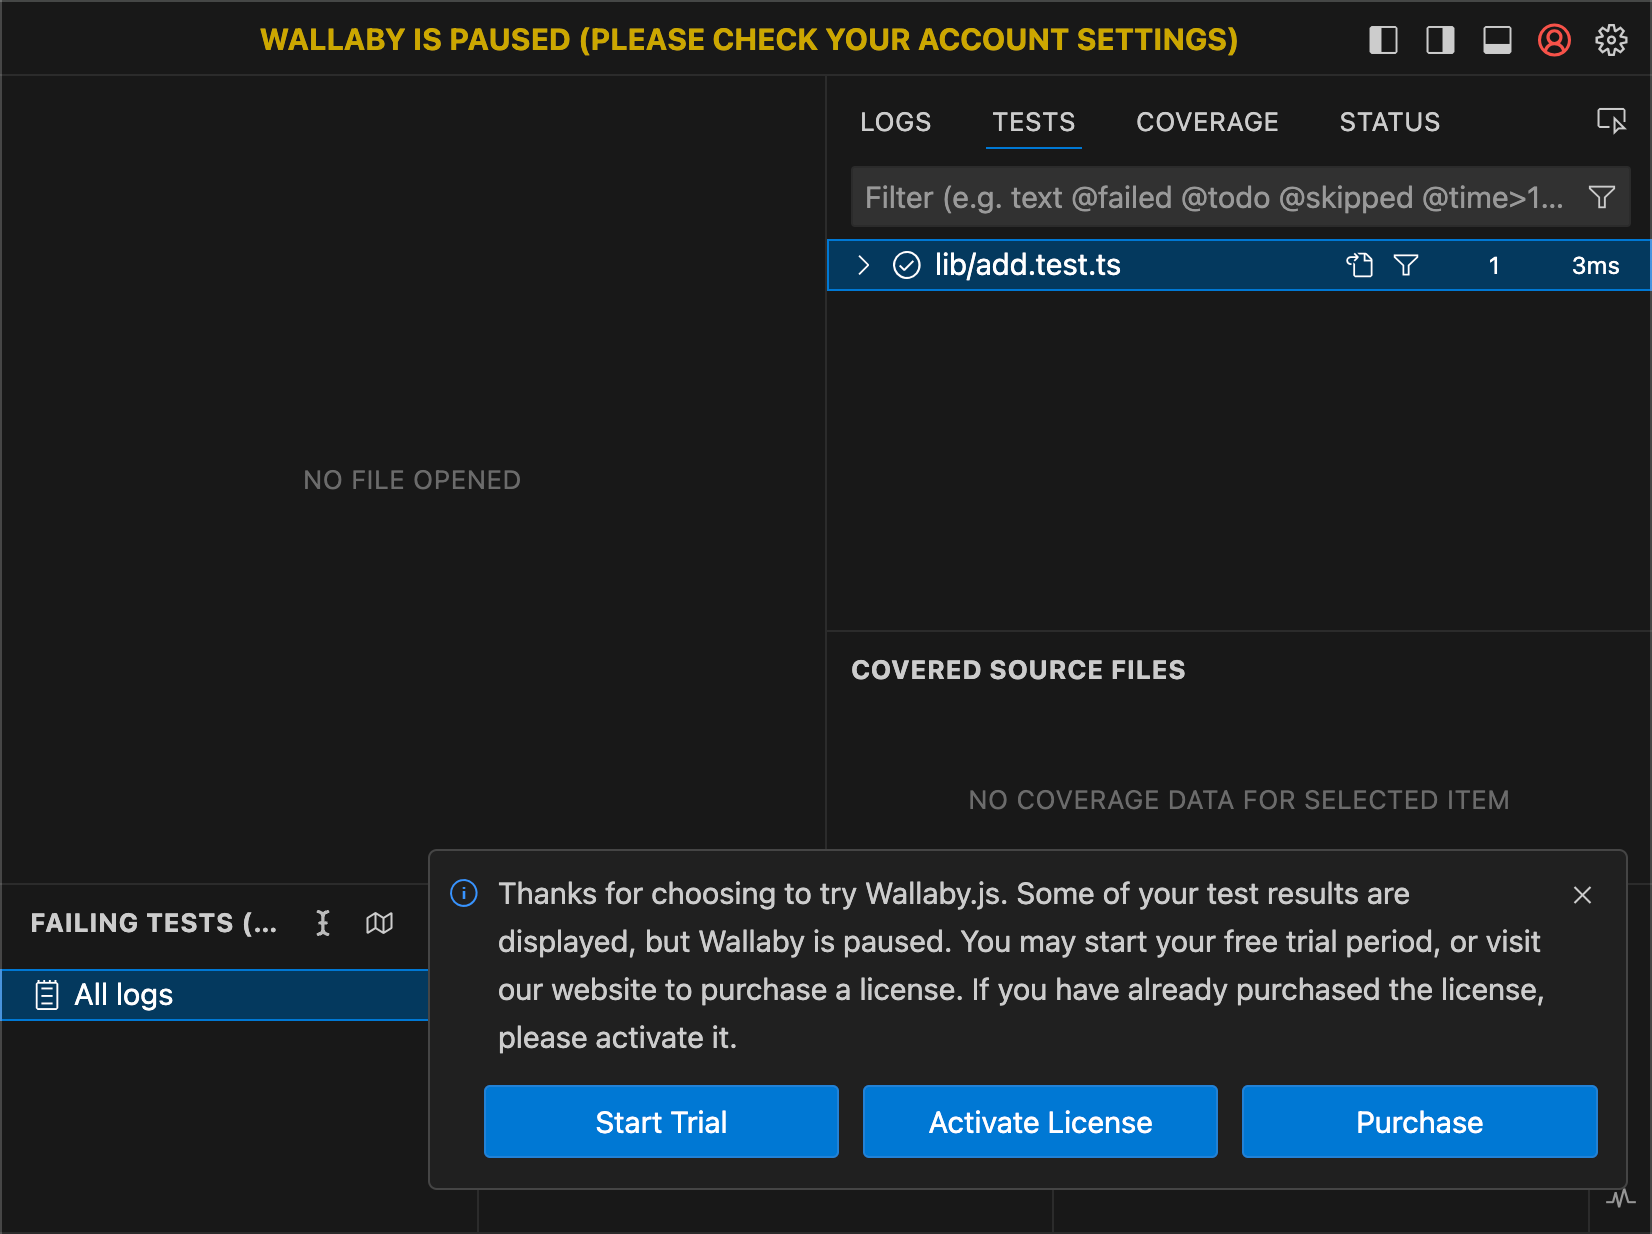Click the funnel icon in filter box
Screen dimensions: 1652x1234
(x=1602, y=197)
